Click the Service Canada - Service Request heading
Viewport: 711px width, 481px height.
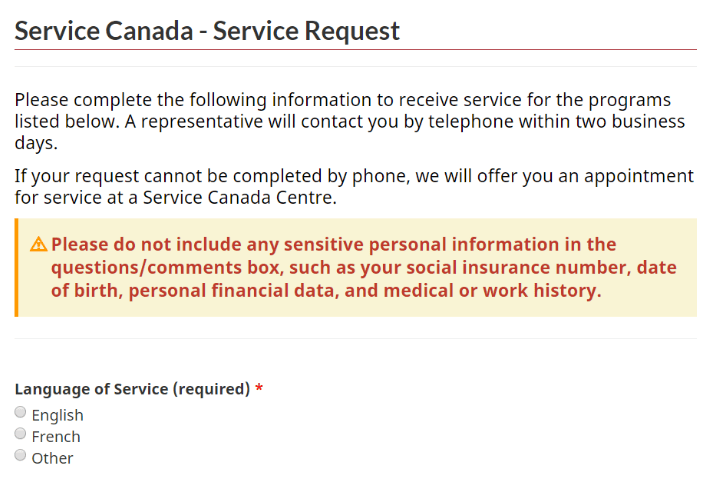[x=207, y=31]
